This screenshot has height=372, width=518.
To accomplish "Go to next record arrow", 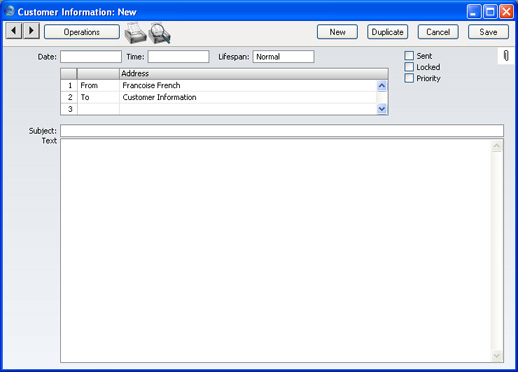I will pos(31,31).
